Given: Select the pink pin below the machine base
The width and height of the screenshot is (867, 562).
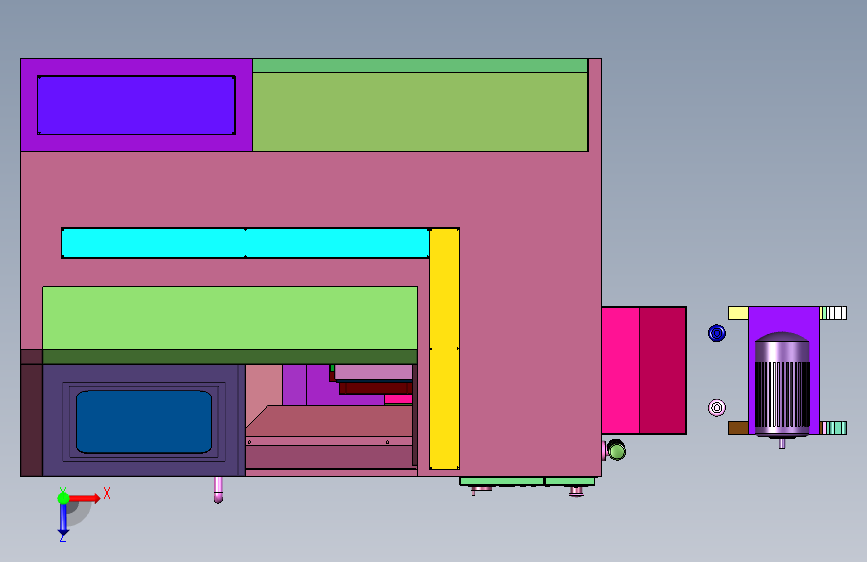Looking at the screenshot, I should point(218,490).
